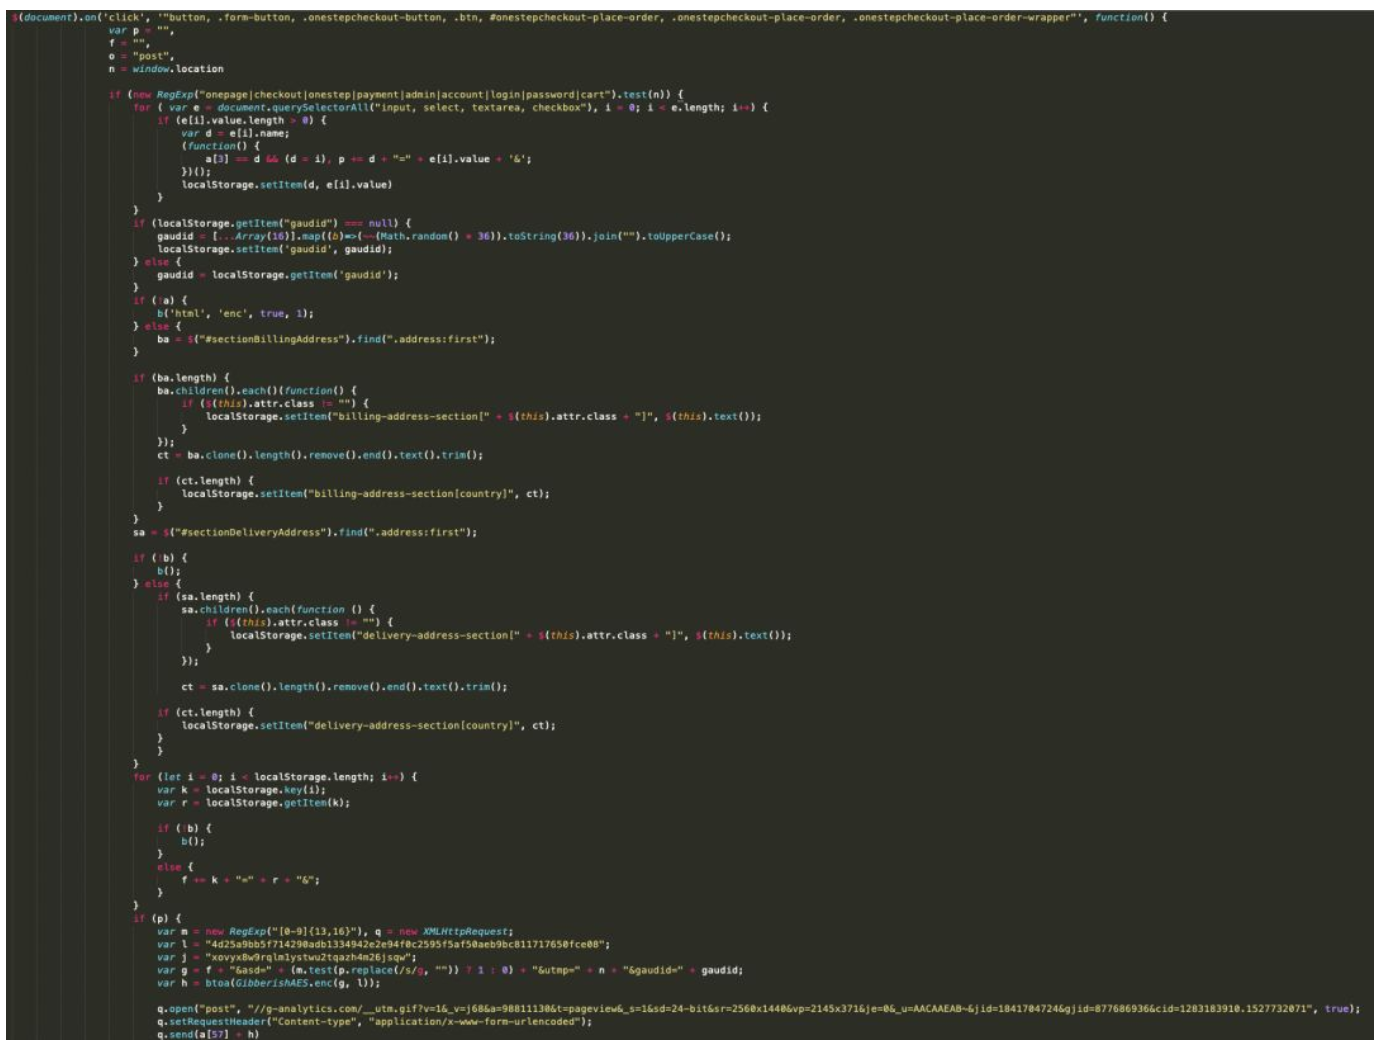This screenshot has height=1048, width=1382.
Task: Click the 'if (p) {' line
Action: pos(157,918)
